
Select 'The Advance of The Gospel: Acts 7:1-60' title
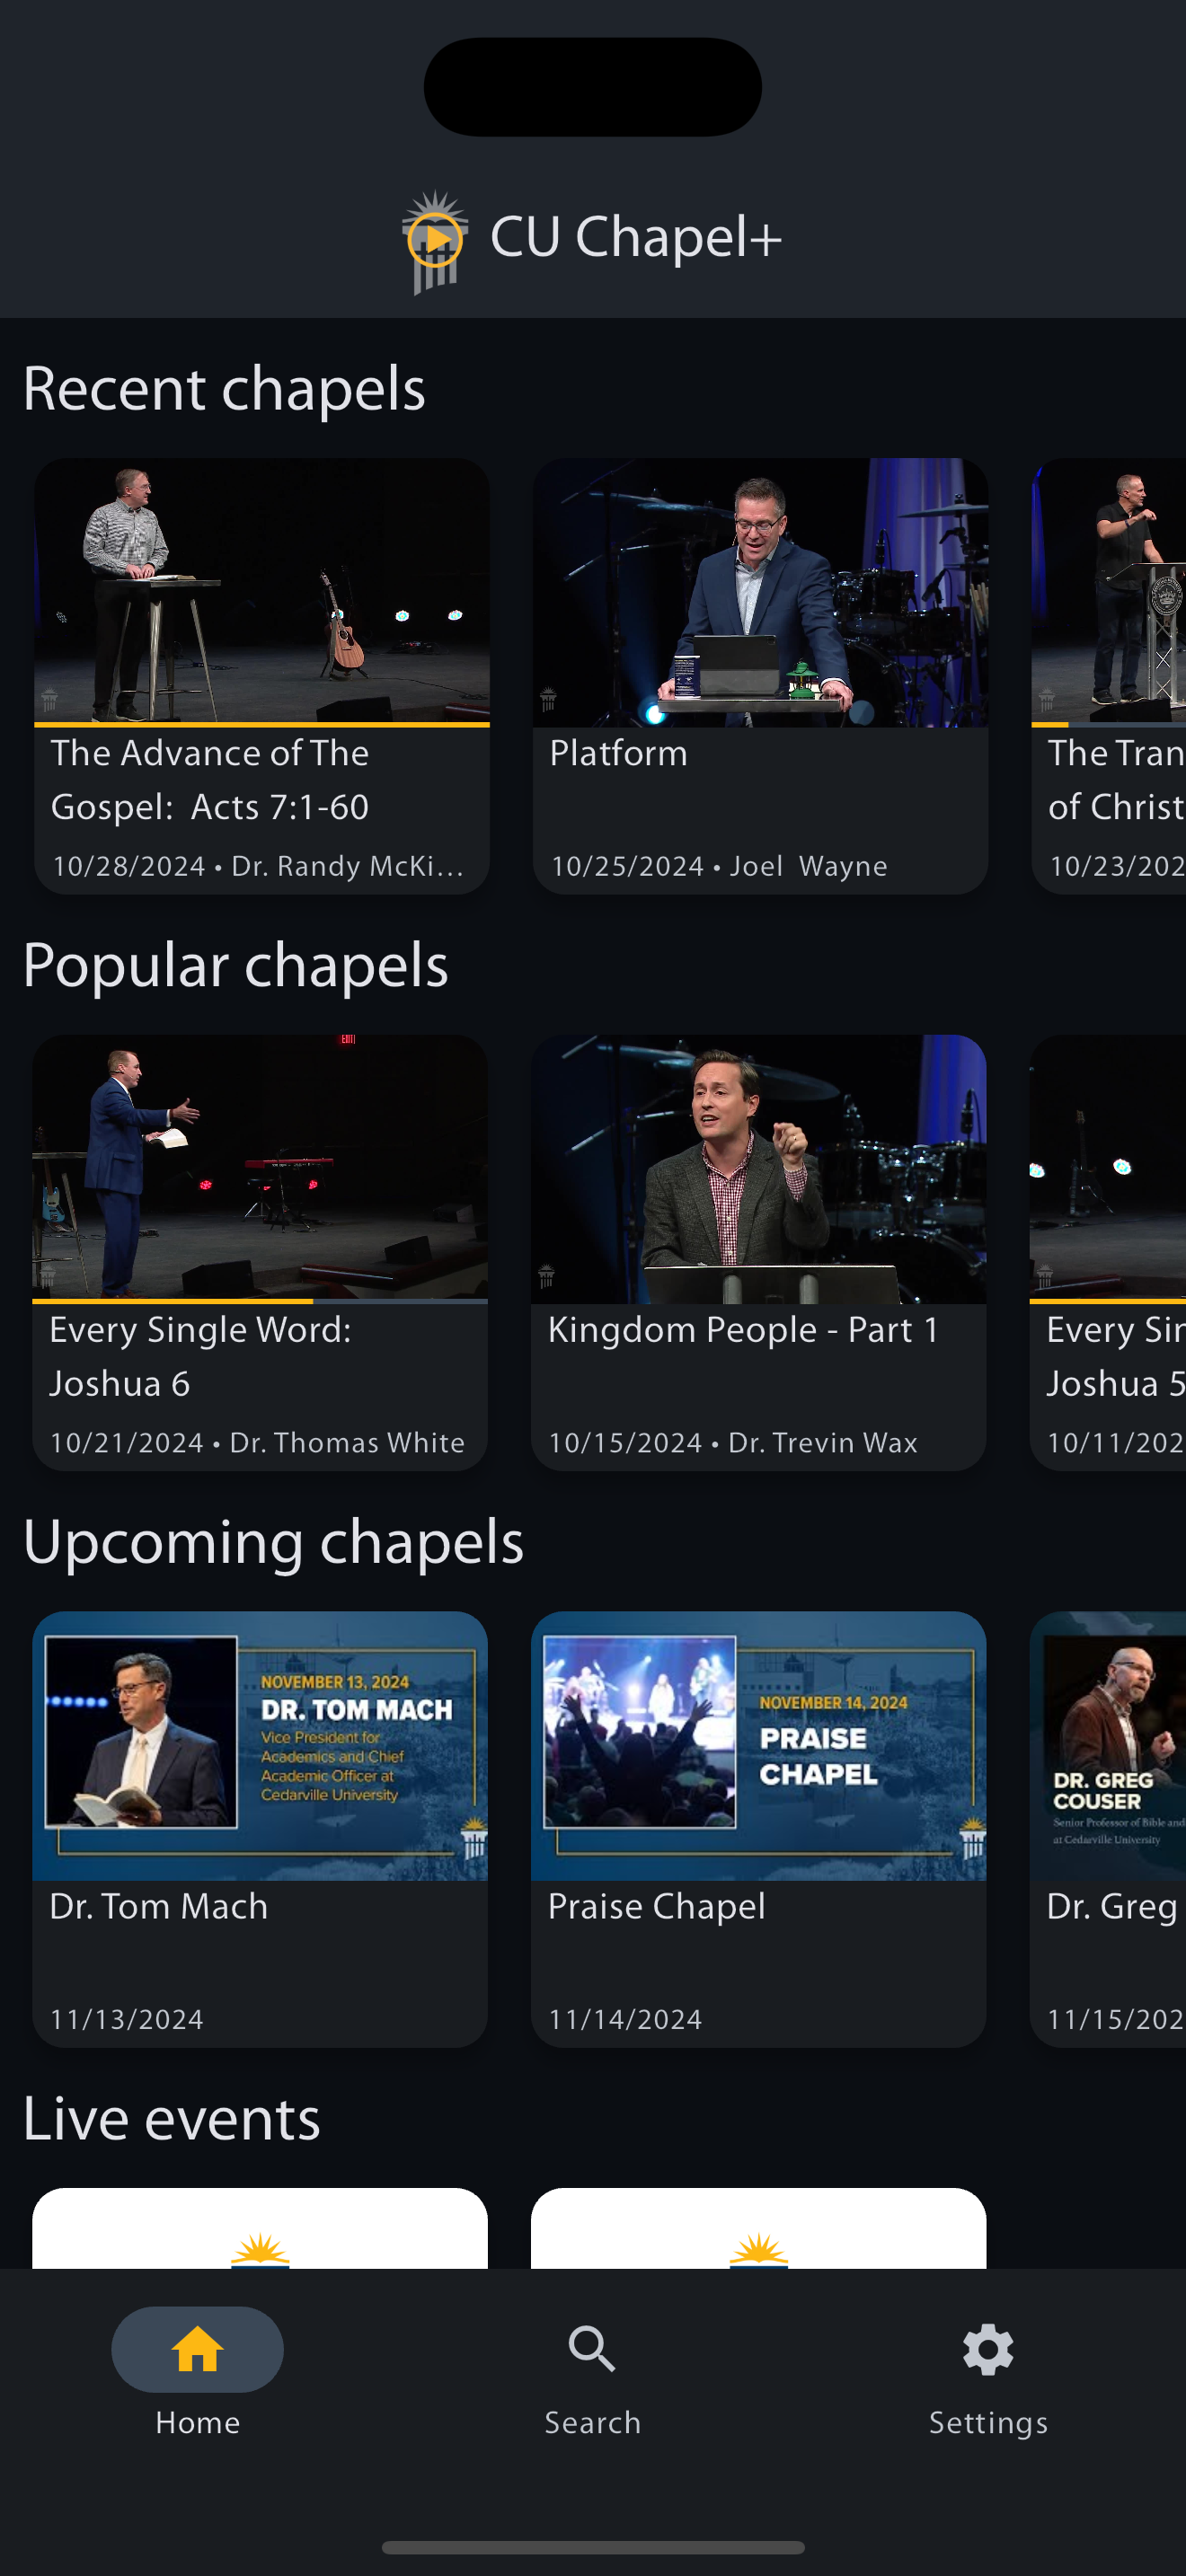(x=210, y=780)
